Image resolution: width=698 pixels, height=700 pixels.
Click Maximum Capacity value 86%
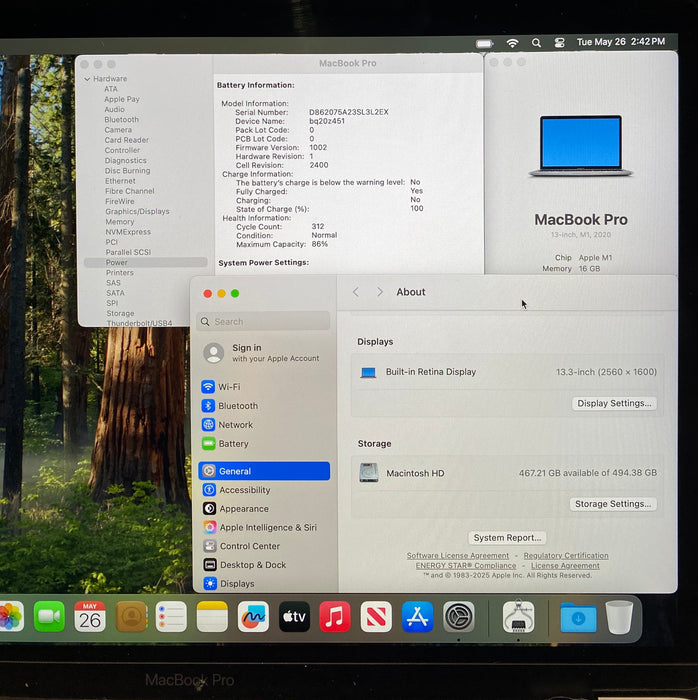320,244
